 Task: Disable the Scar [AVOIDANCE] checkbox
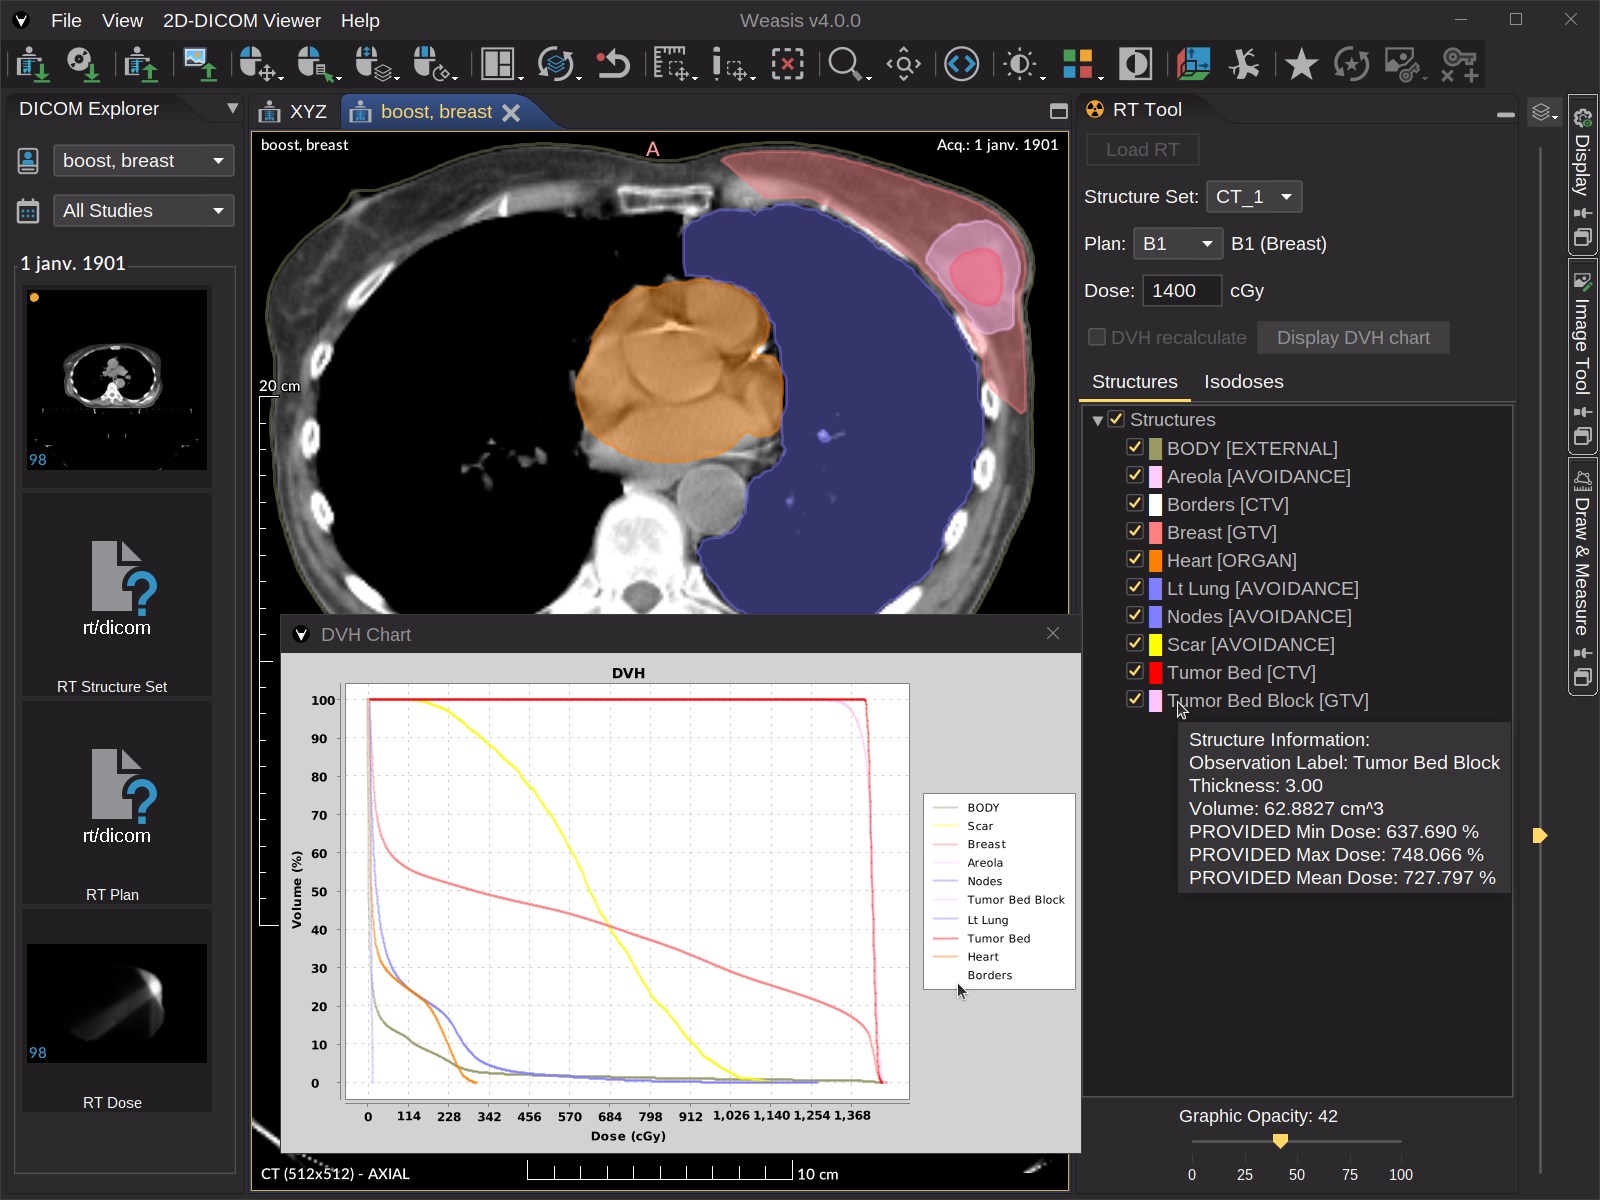[1136, 644]
